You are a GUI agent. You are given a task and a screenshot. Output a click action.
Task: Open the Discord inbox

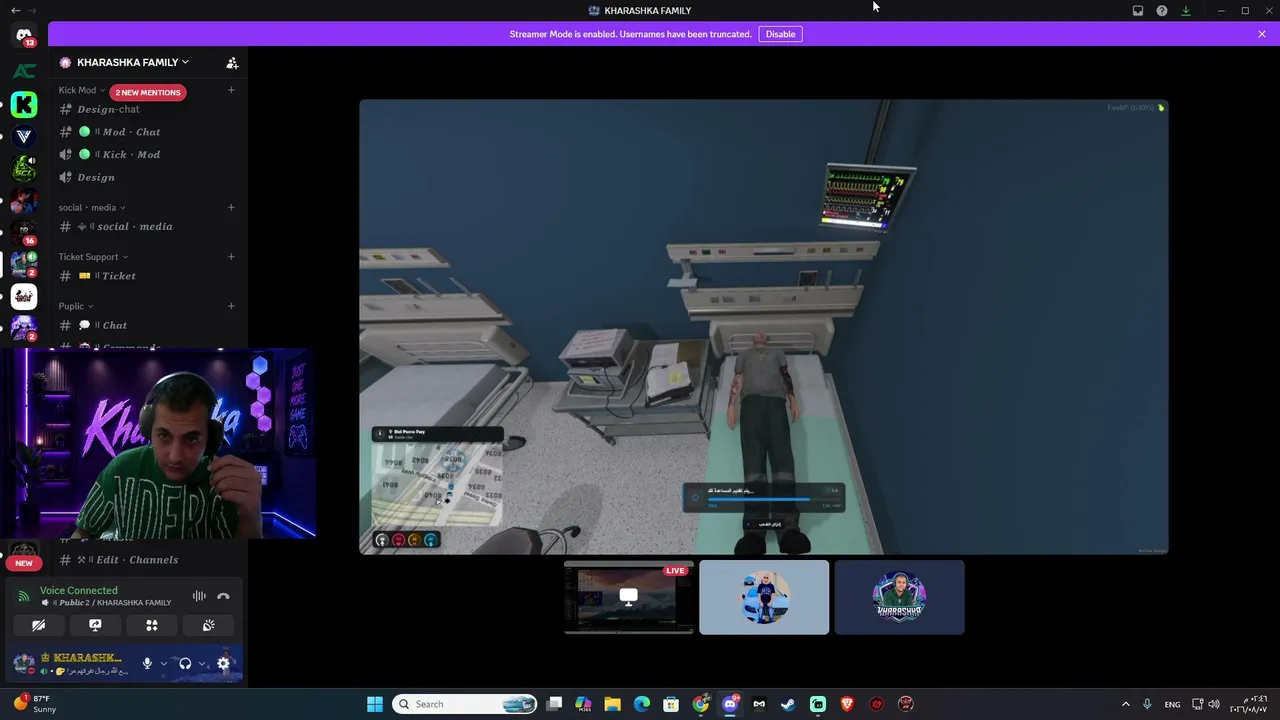(1138, 11)
